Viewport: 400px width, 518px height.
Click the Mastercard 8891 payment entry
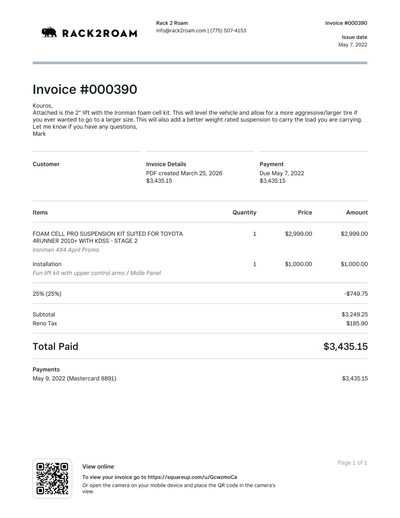tap(74, 378)
